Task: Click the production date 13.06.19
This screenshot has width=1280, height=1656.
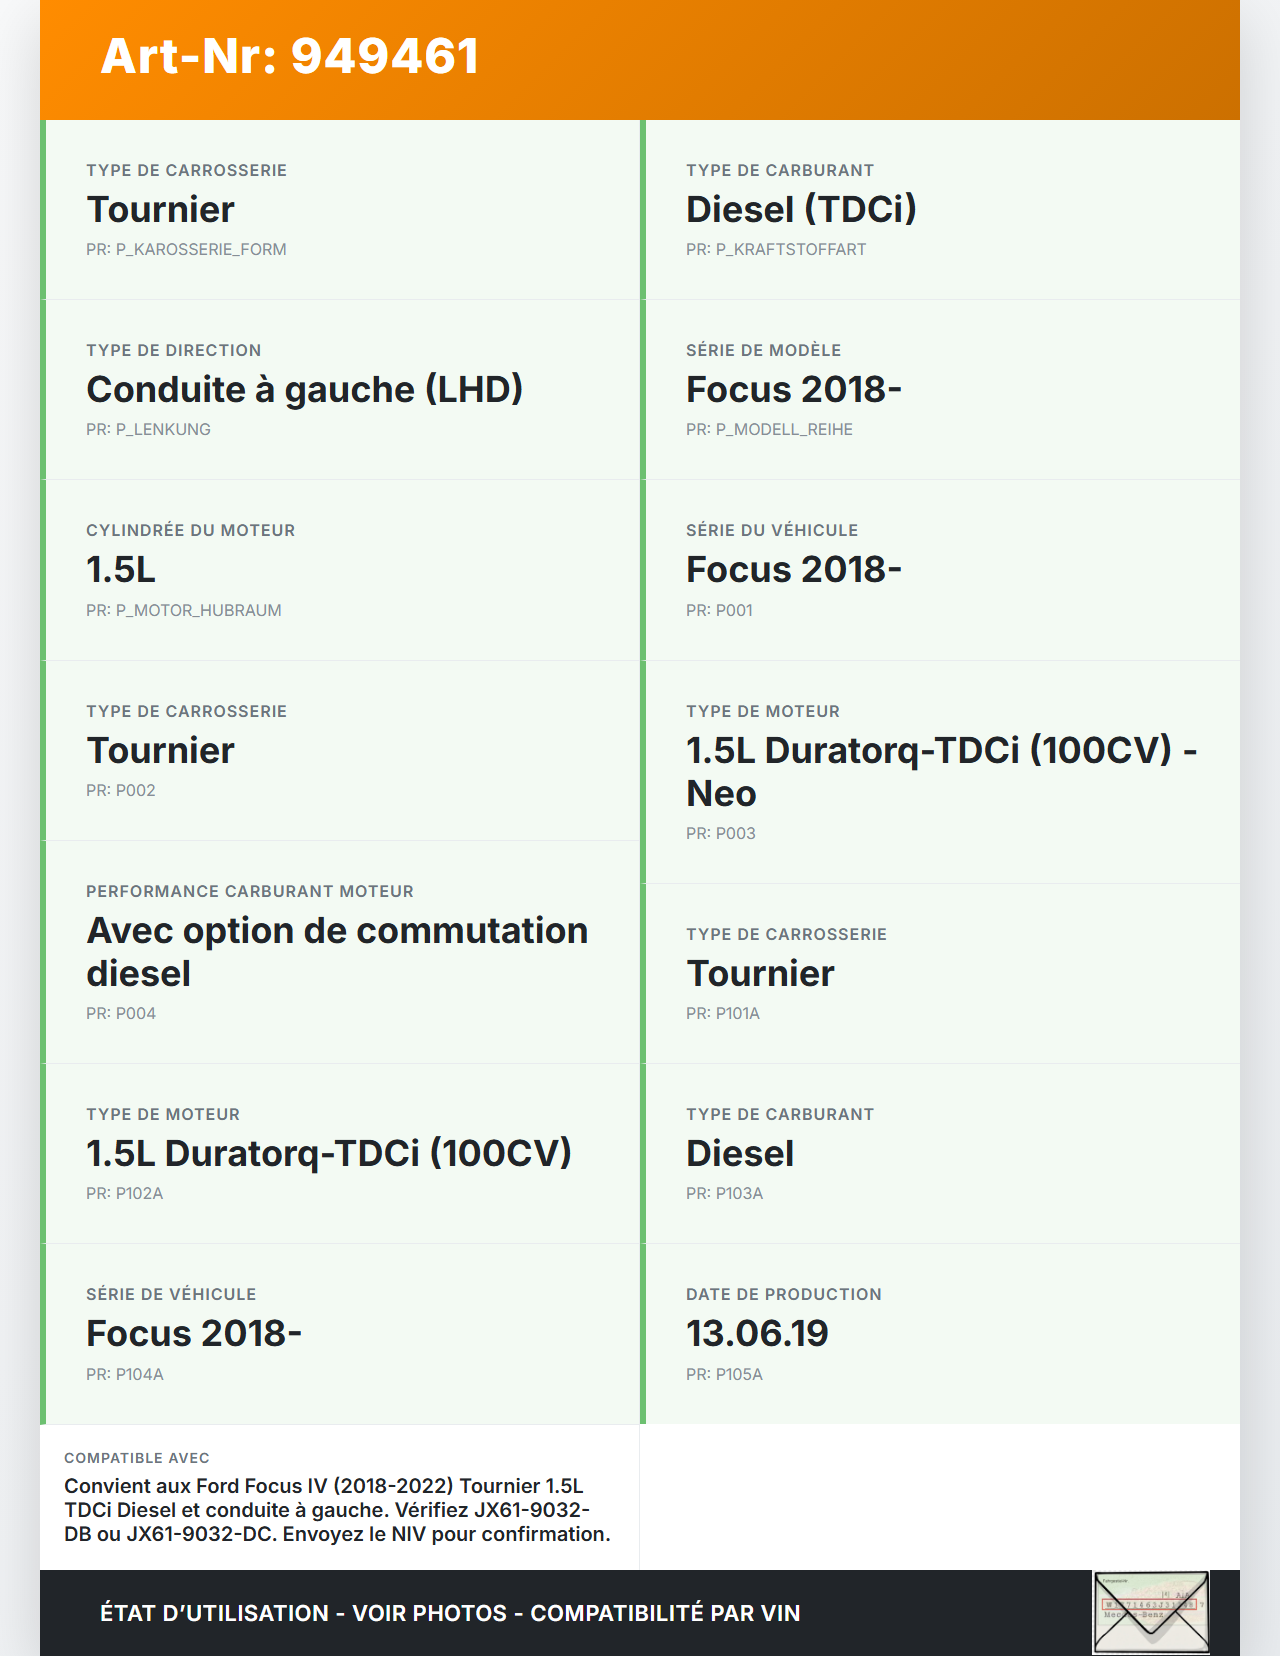Action: [x=757, y=1334]
